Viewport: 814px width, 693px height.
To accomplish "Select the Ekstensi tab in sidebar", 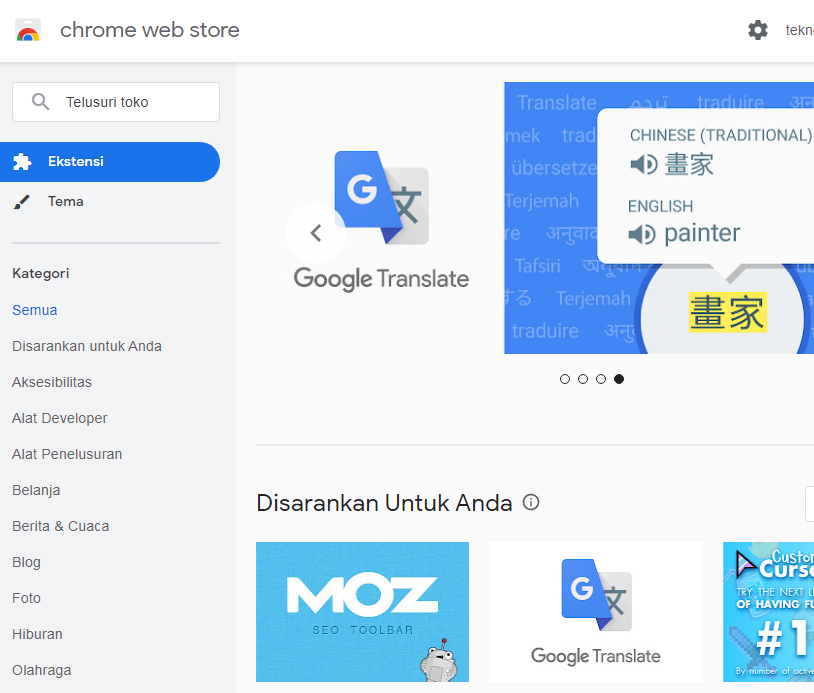I will coord(110,161).
